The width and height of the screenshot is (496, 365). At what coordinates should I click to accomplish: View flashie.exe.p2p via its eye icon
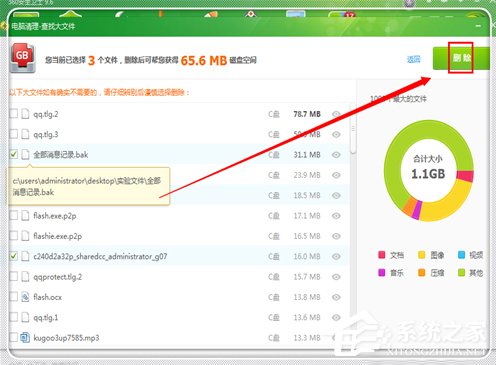[x=336, y=236]
